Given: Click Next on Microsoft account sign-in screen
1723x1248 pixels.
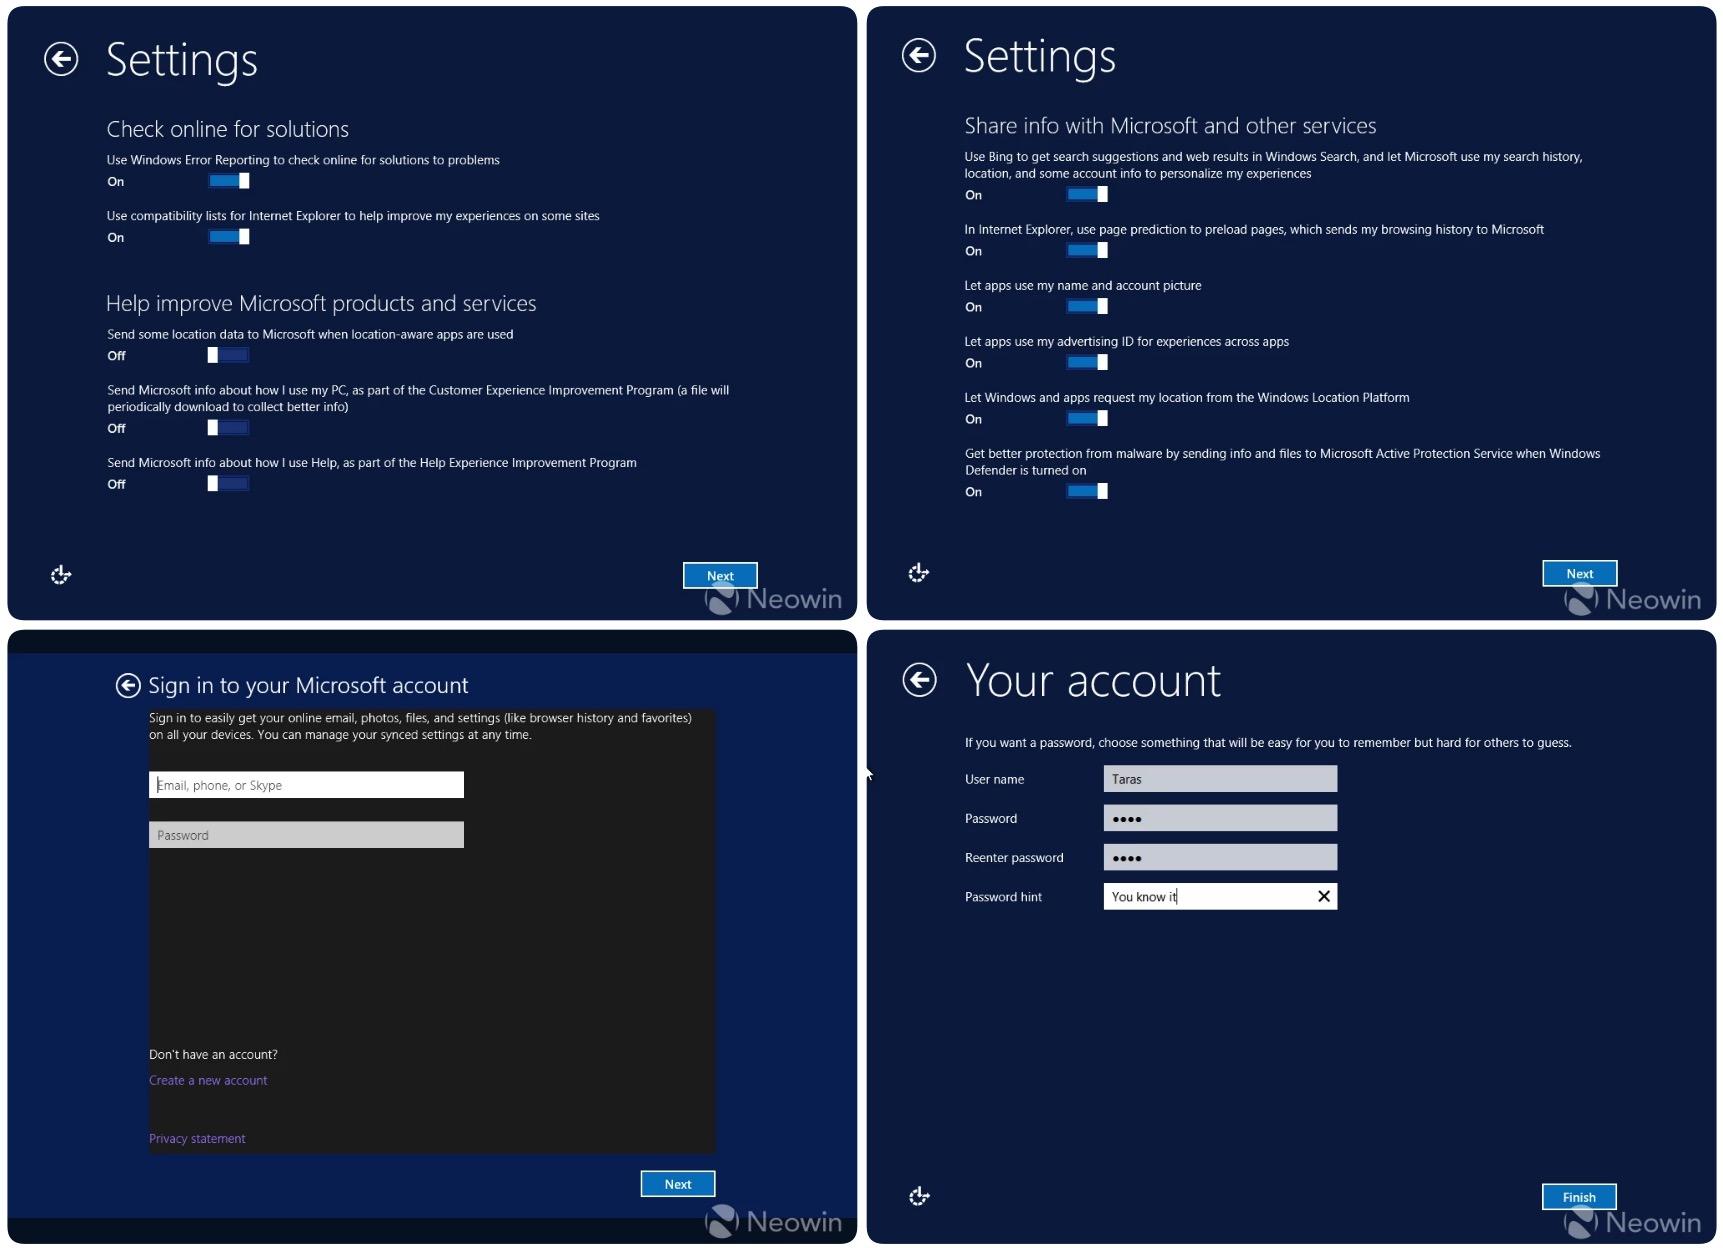Looking at the screenshot, I should (x=677, y=1184).
